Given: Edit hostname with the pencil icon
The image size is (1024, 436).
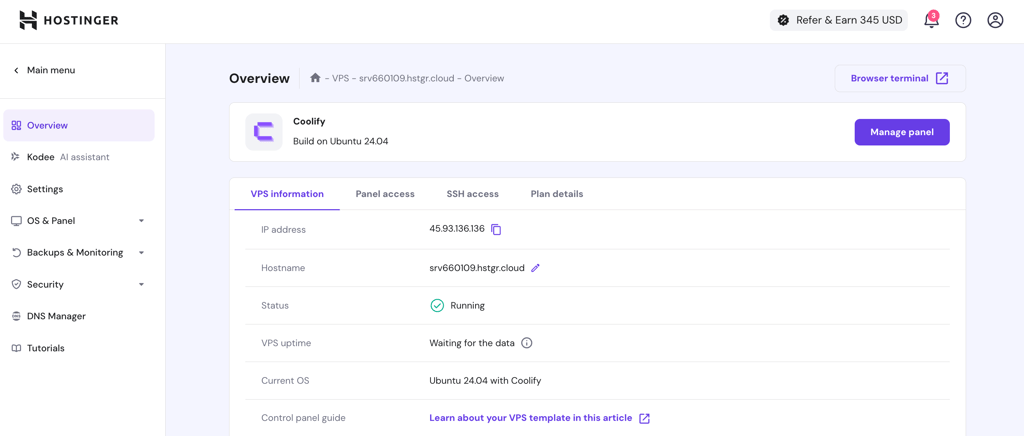Looking at the screenshot, I should click(x=536, y=268).
